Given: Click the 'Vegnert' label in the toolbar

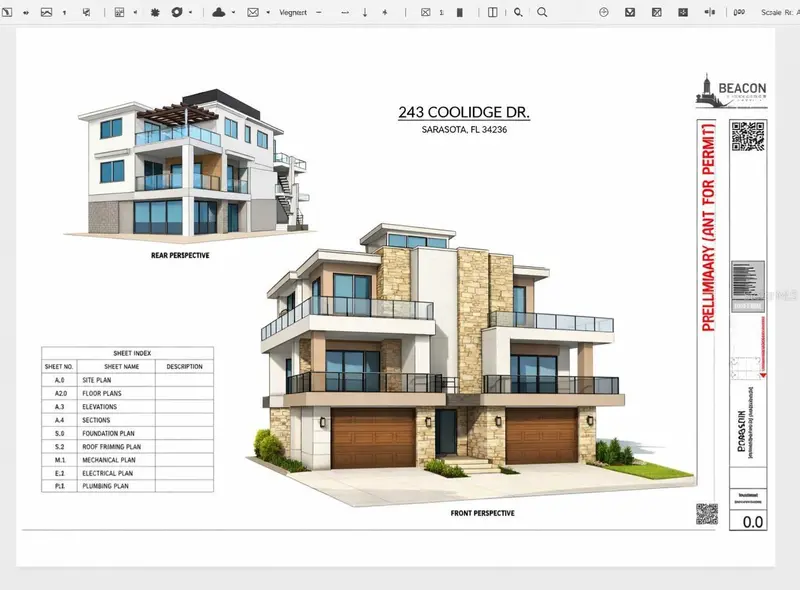Looking at the screenshot, I should [293, 12].
